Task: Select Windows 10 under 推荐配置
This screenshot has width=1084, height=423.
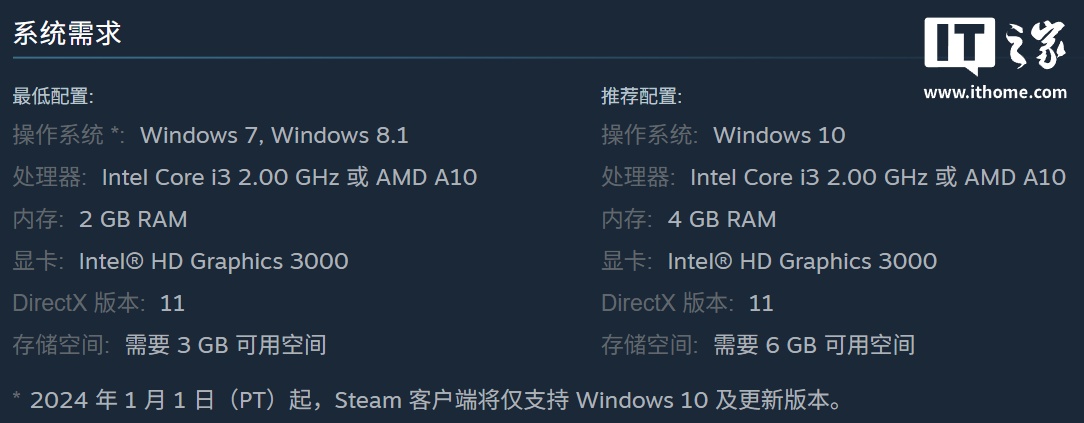Action: tap(779, 135)
